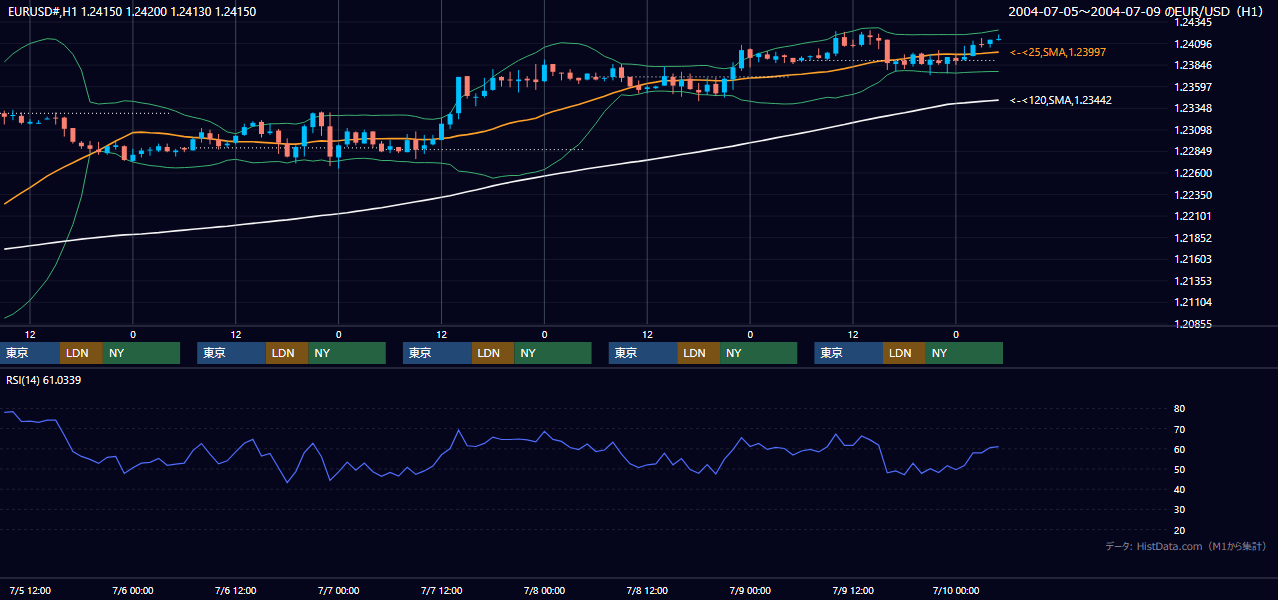
Task: Click RSI scale level 30
Action: point(1179,510)
